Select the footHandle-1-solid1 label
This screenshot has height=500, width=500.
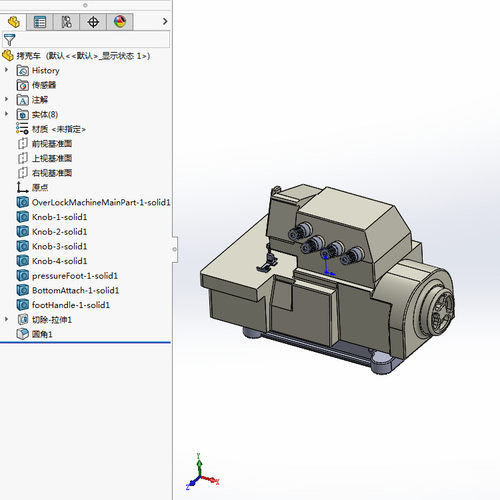[x=71, y=305]
